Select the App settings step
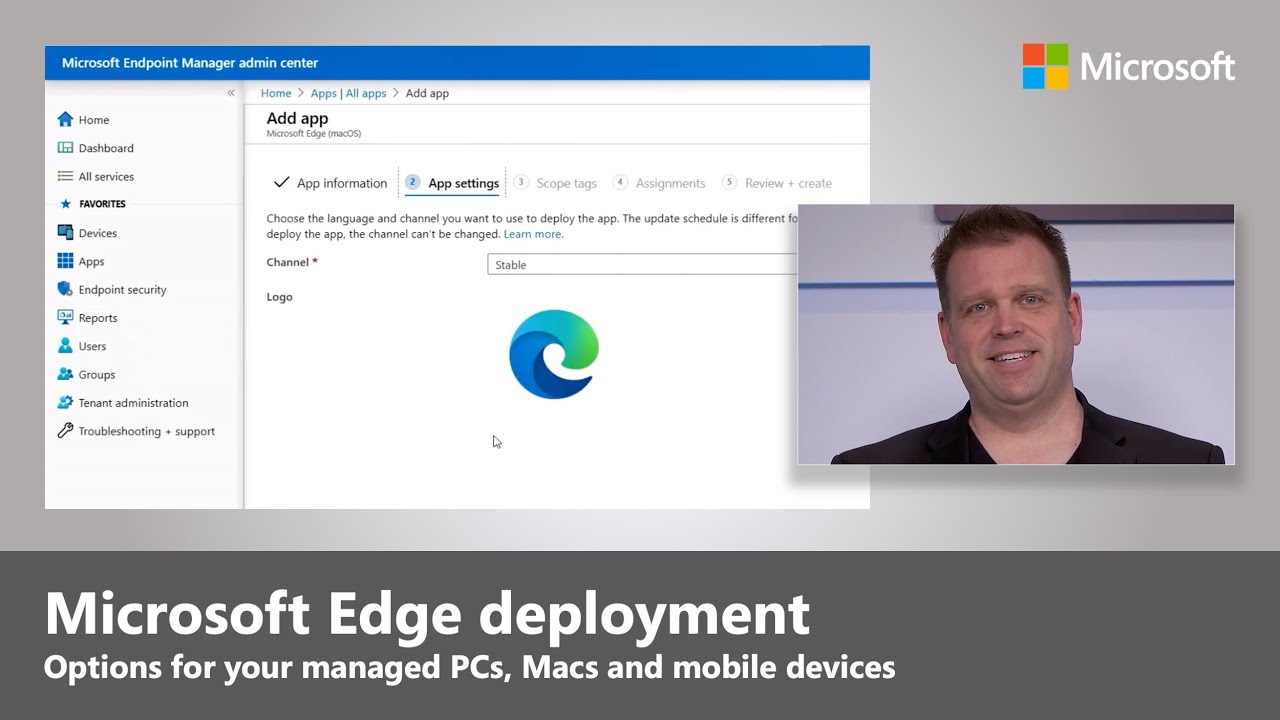The width and height of the screenshot is (1280, 720). pyautogui.click(x=452, y=183)
